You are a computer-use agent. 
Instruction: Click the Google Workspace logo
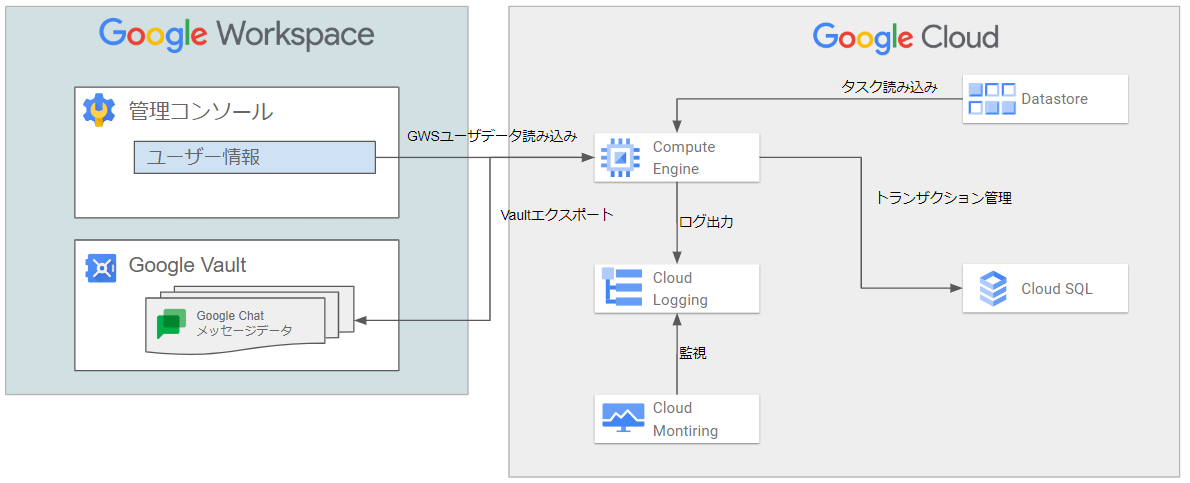coord(237,35)
